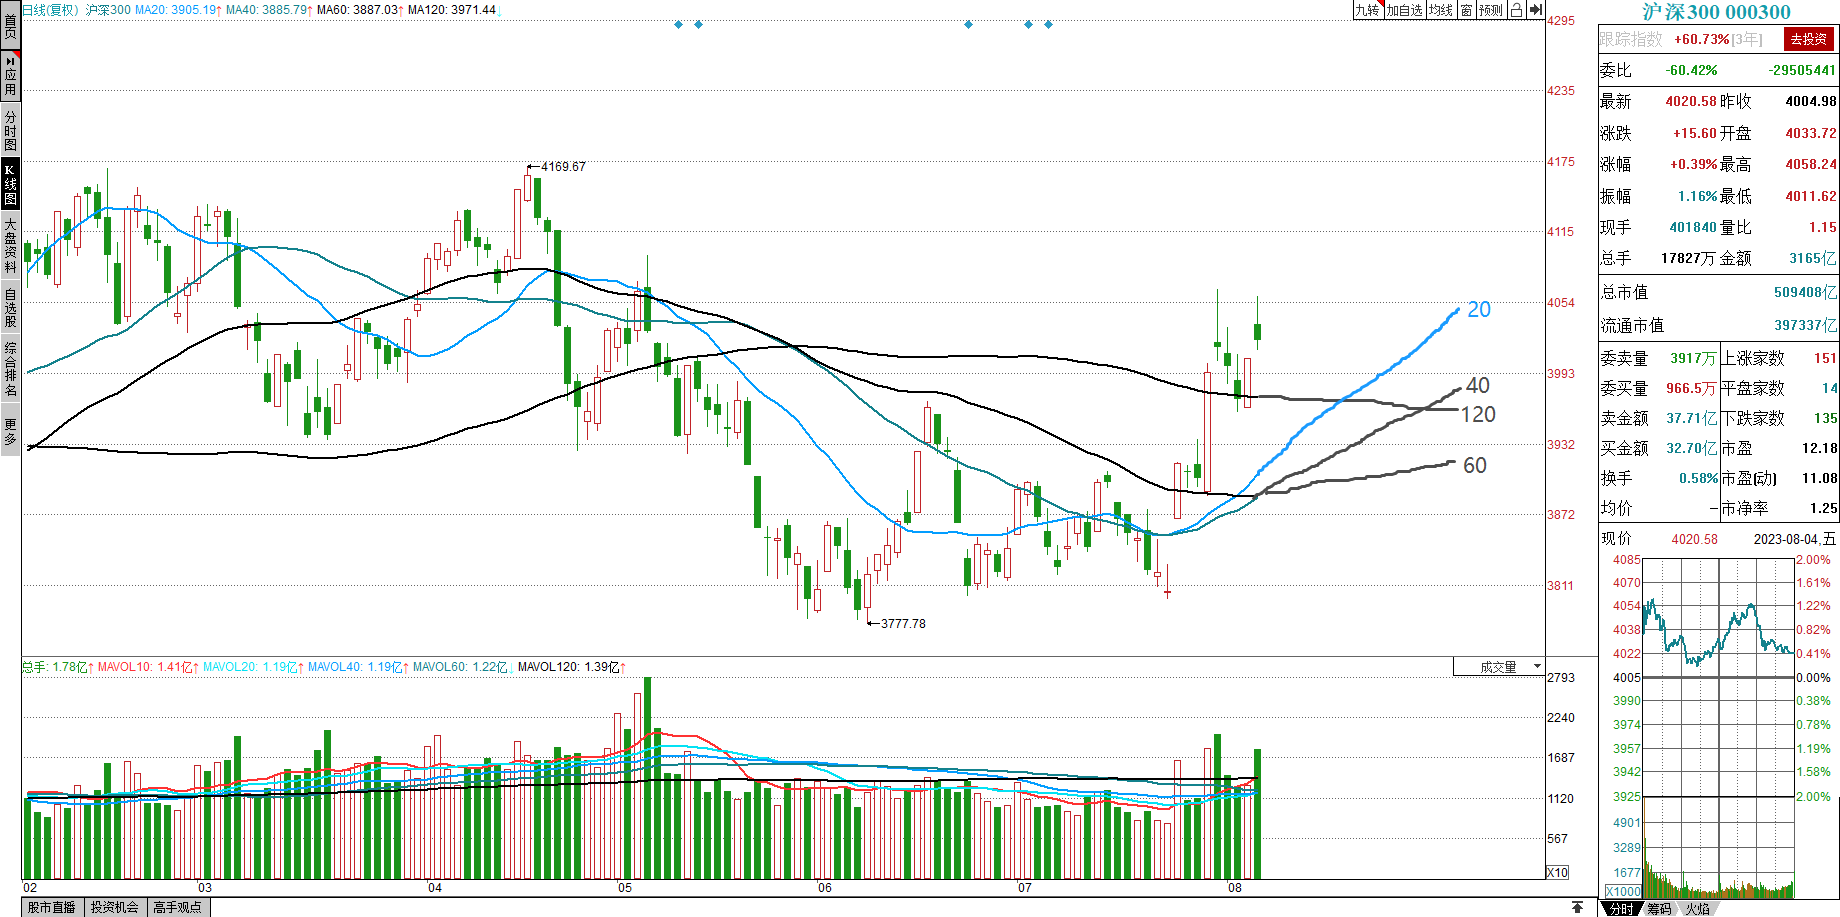
Task: Open the 应用 sidebar item with play icon
Action: (x=10, y=76)
